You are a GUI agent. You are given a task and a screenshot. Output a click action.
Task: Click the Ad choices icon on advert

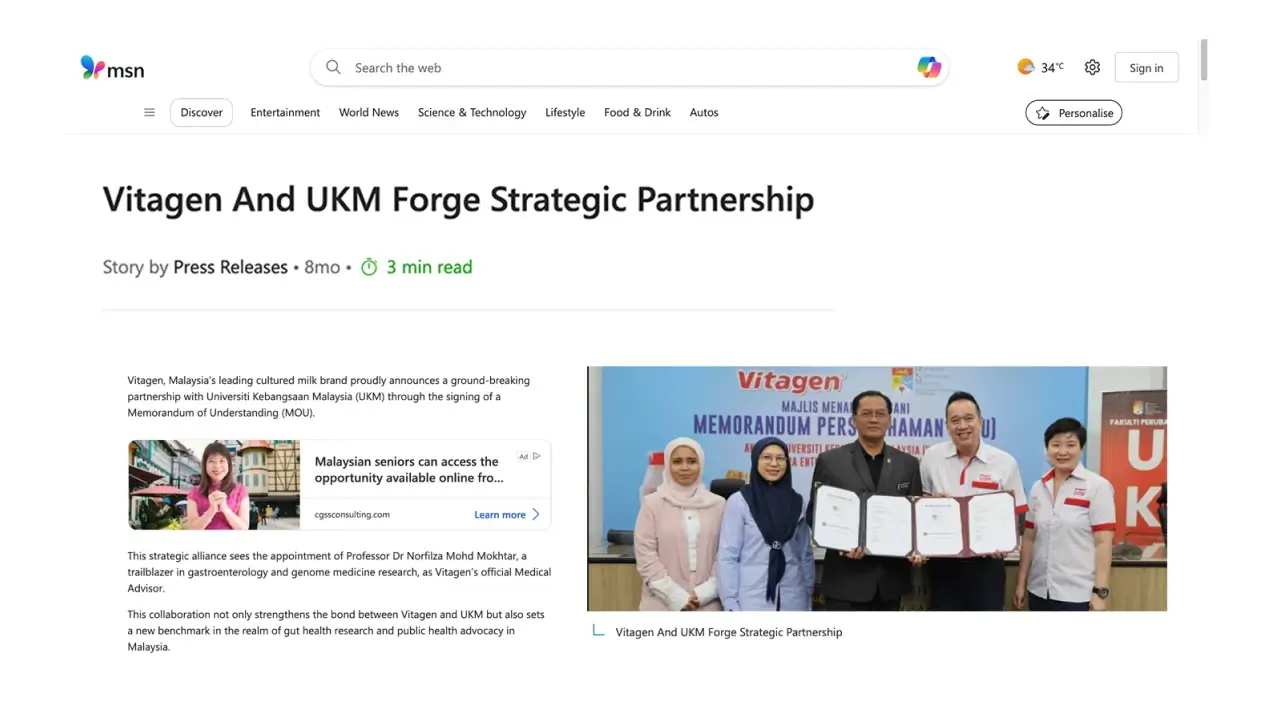tap(537, 456)
